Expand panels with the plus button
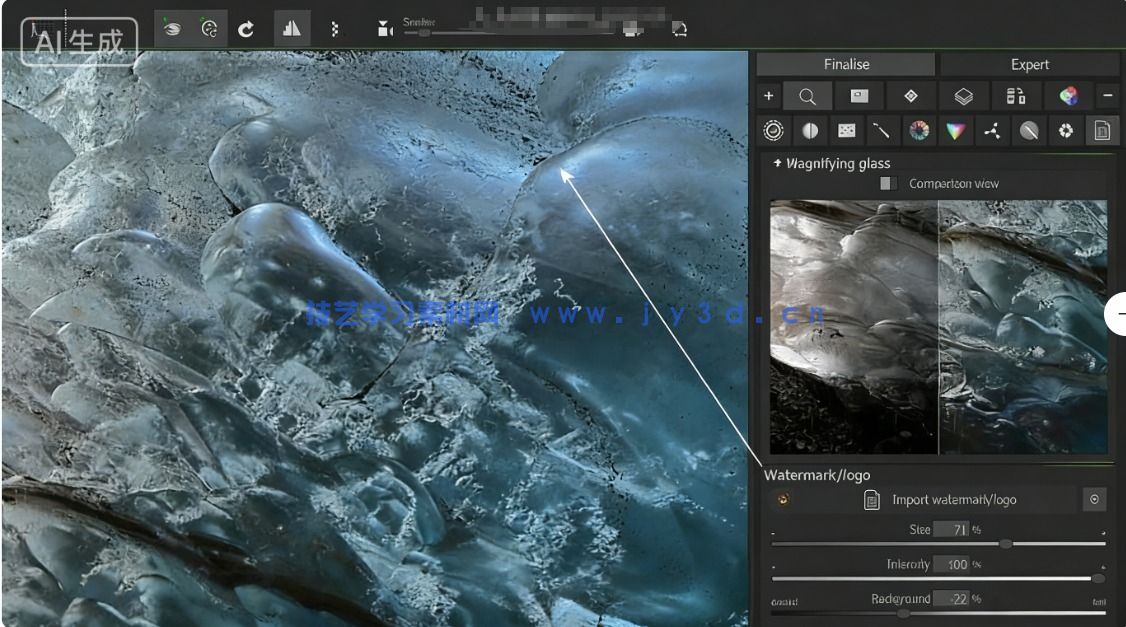1126x627 pixels. pos(768,97)
